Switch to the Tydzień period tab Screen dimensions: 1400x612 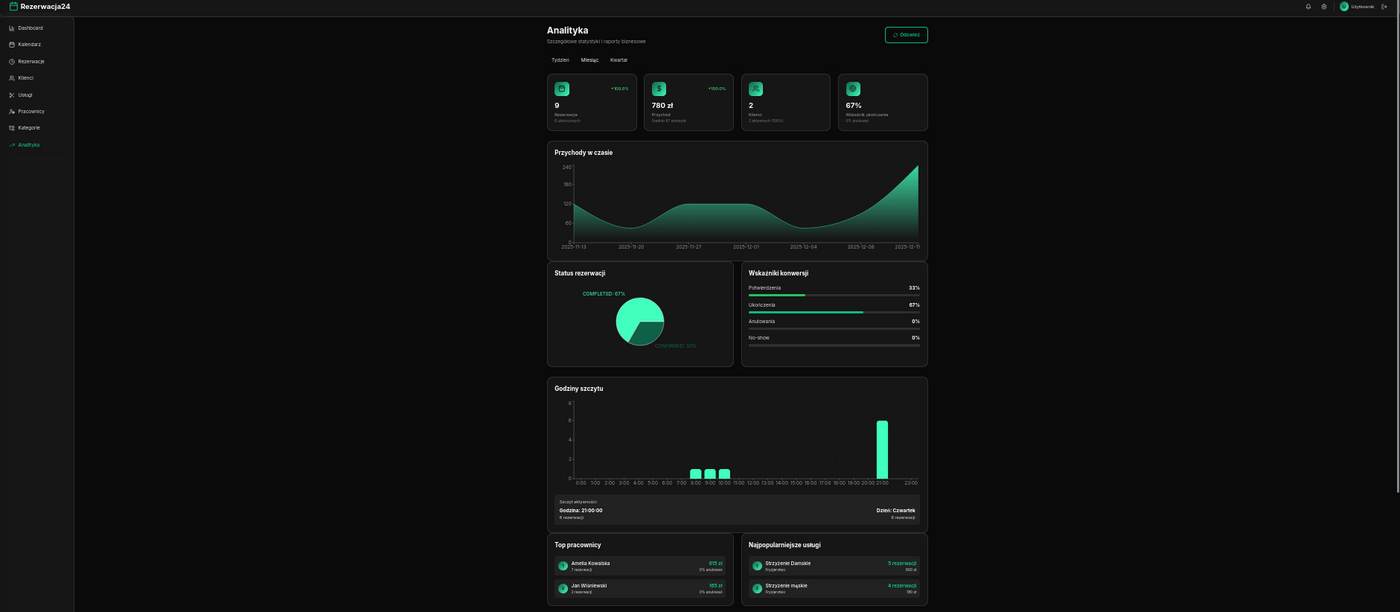point(560,60)
